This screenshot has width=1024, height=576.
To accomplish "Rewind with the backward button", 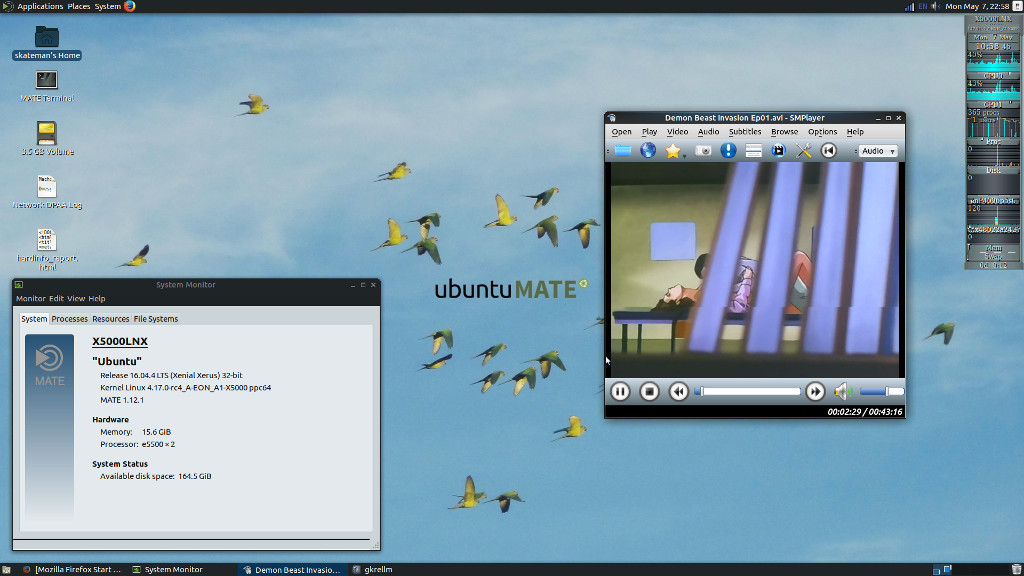I will coord(679,391).
